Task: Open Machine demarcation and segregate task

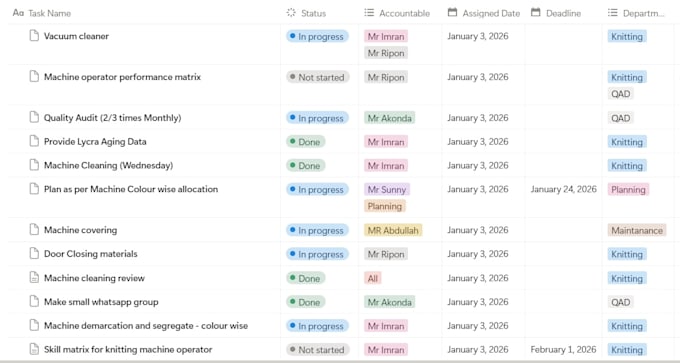Action: [146, 326]
